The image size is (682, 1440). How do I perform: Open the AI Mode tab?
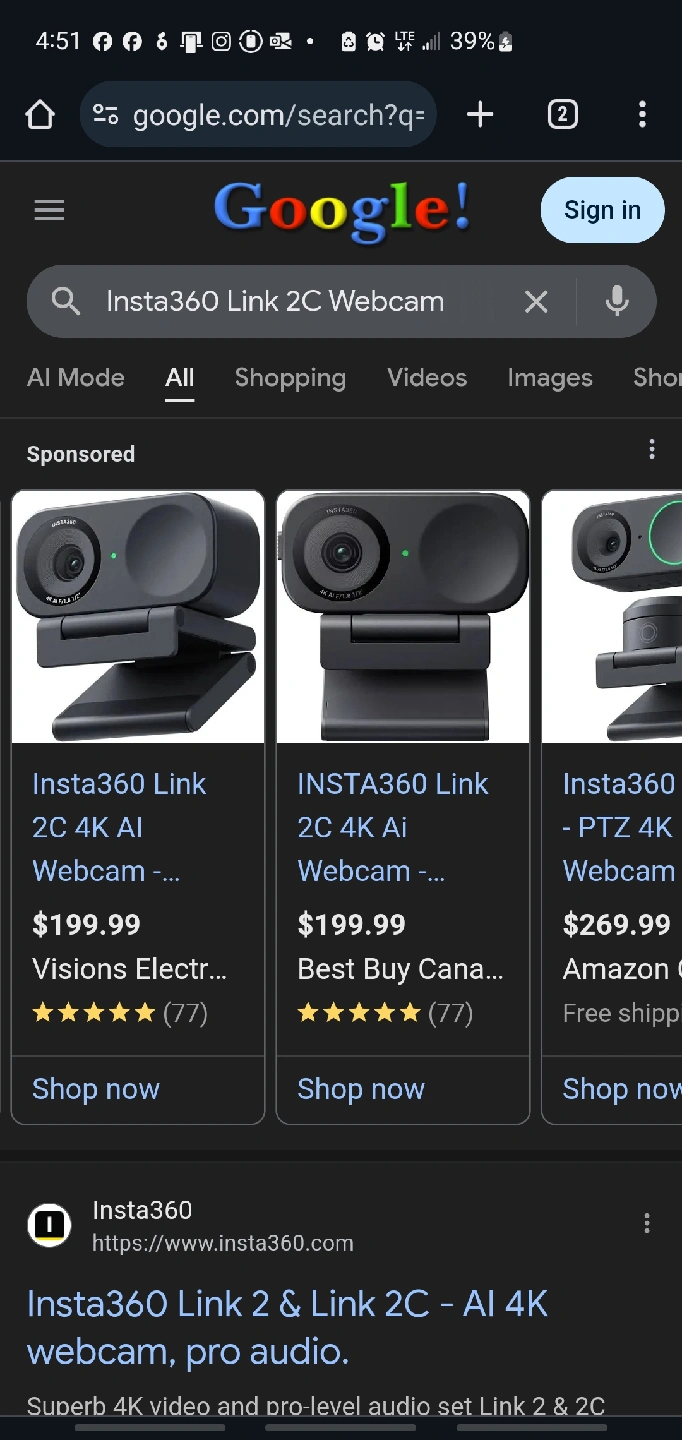coord(76,378)
